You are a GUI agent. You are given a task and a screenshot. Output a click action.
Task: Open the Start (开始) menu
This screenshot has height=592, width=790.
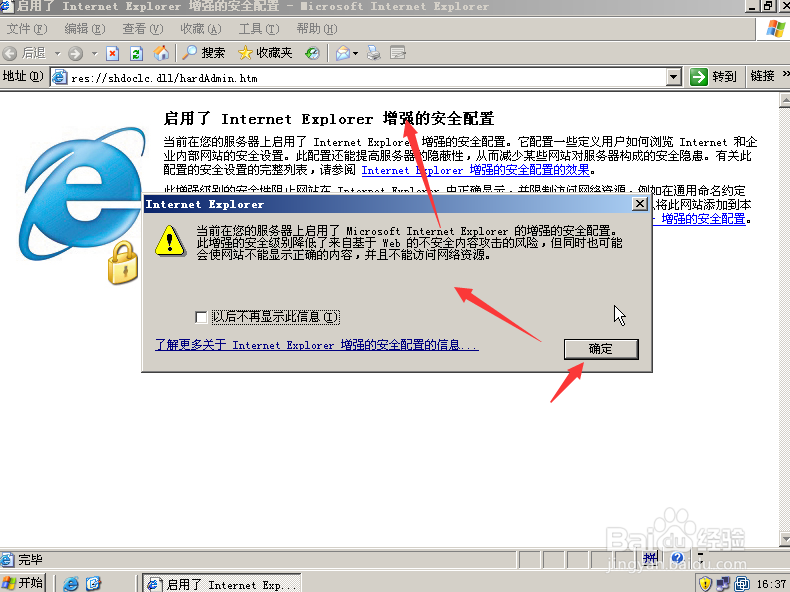(23, 583)
